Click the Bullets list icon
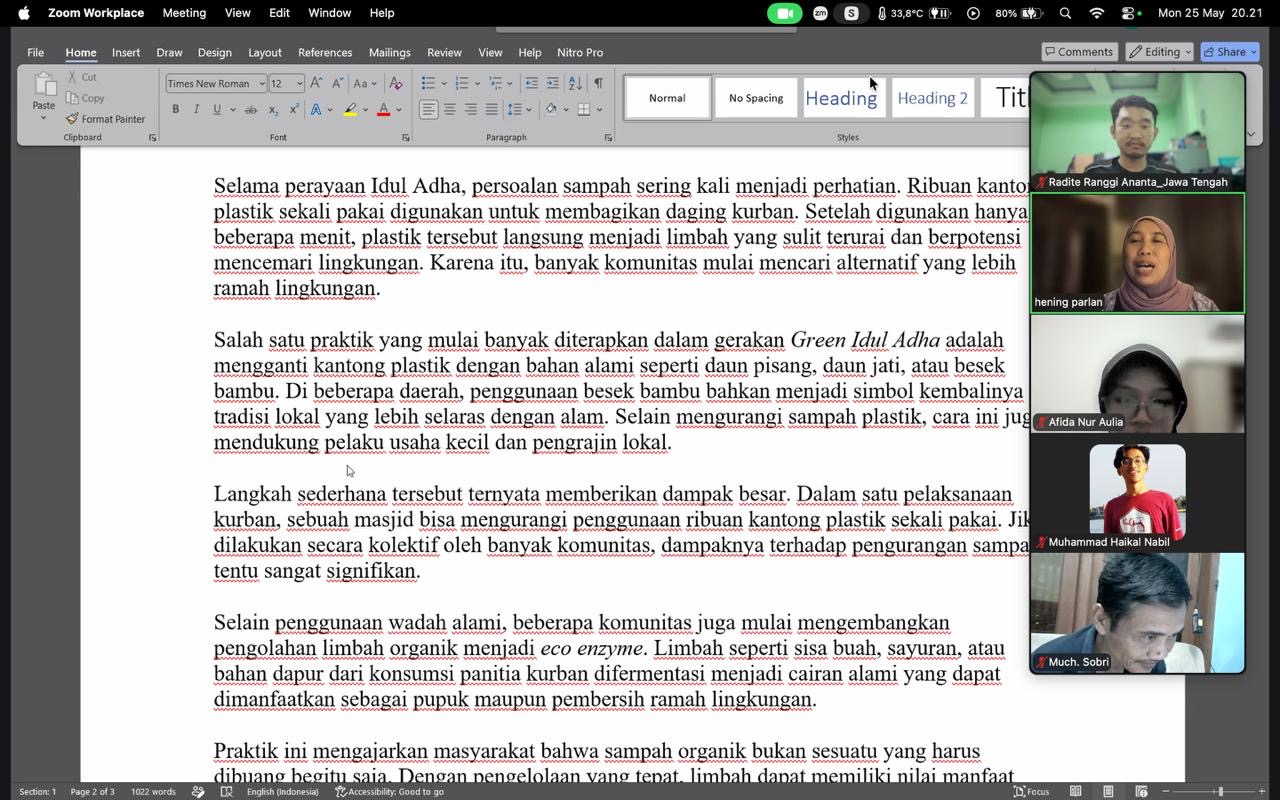Viewport: 1280px width, 800px height. pyautogui.click(x=428, y=83)
